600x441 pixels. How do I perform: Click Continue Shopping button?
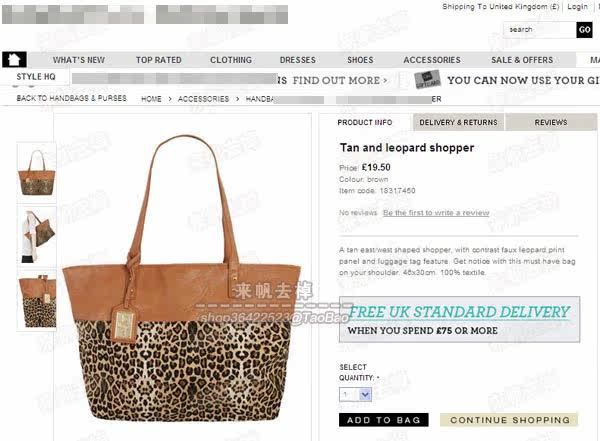click(x=509, y=420)
